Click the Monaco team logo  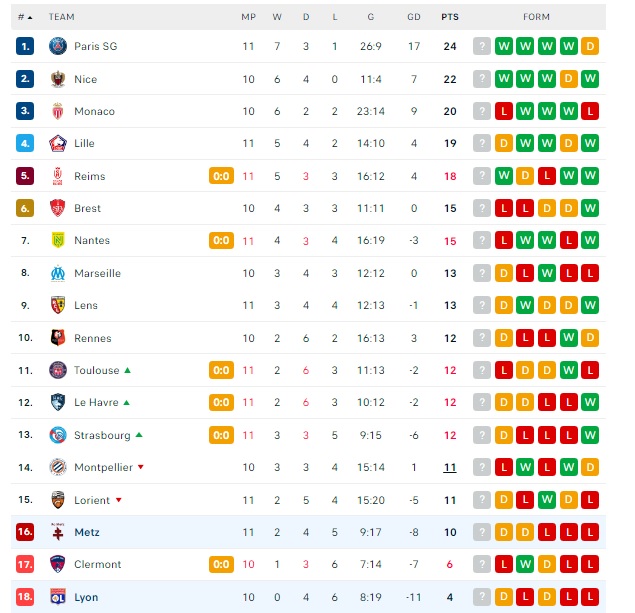click(x=58, y=111)
